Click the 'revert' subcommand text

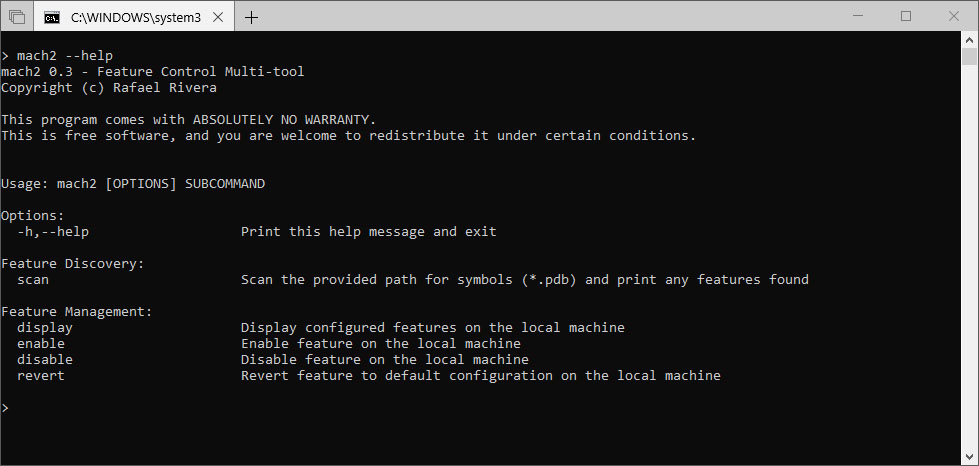pos(41,375)
